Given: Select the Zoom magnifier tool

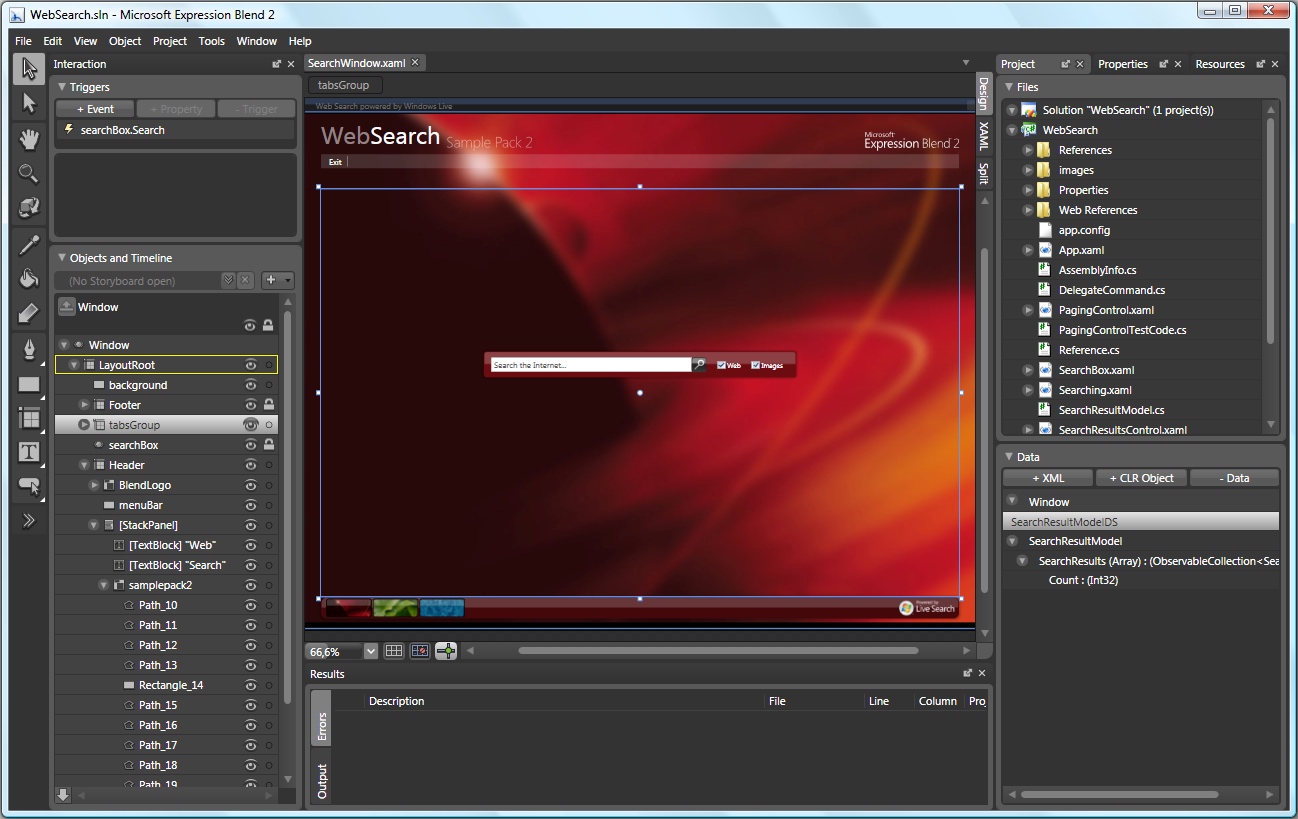Looking at the screenshot, I should coord(29,174).
